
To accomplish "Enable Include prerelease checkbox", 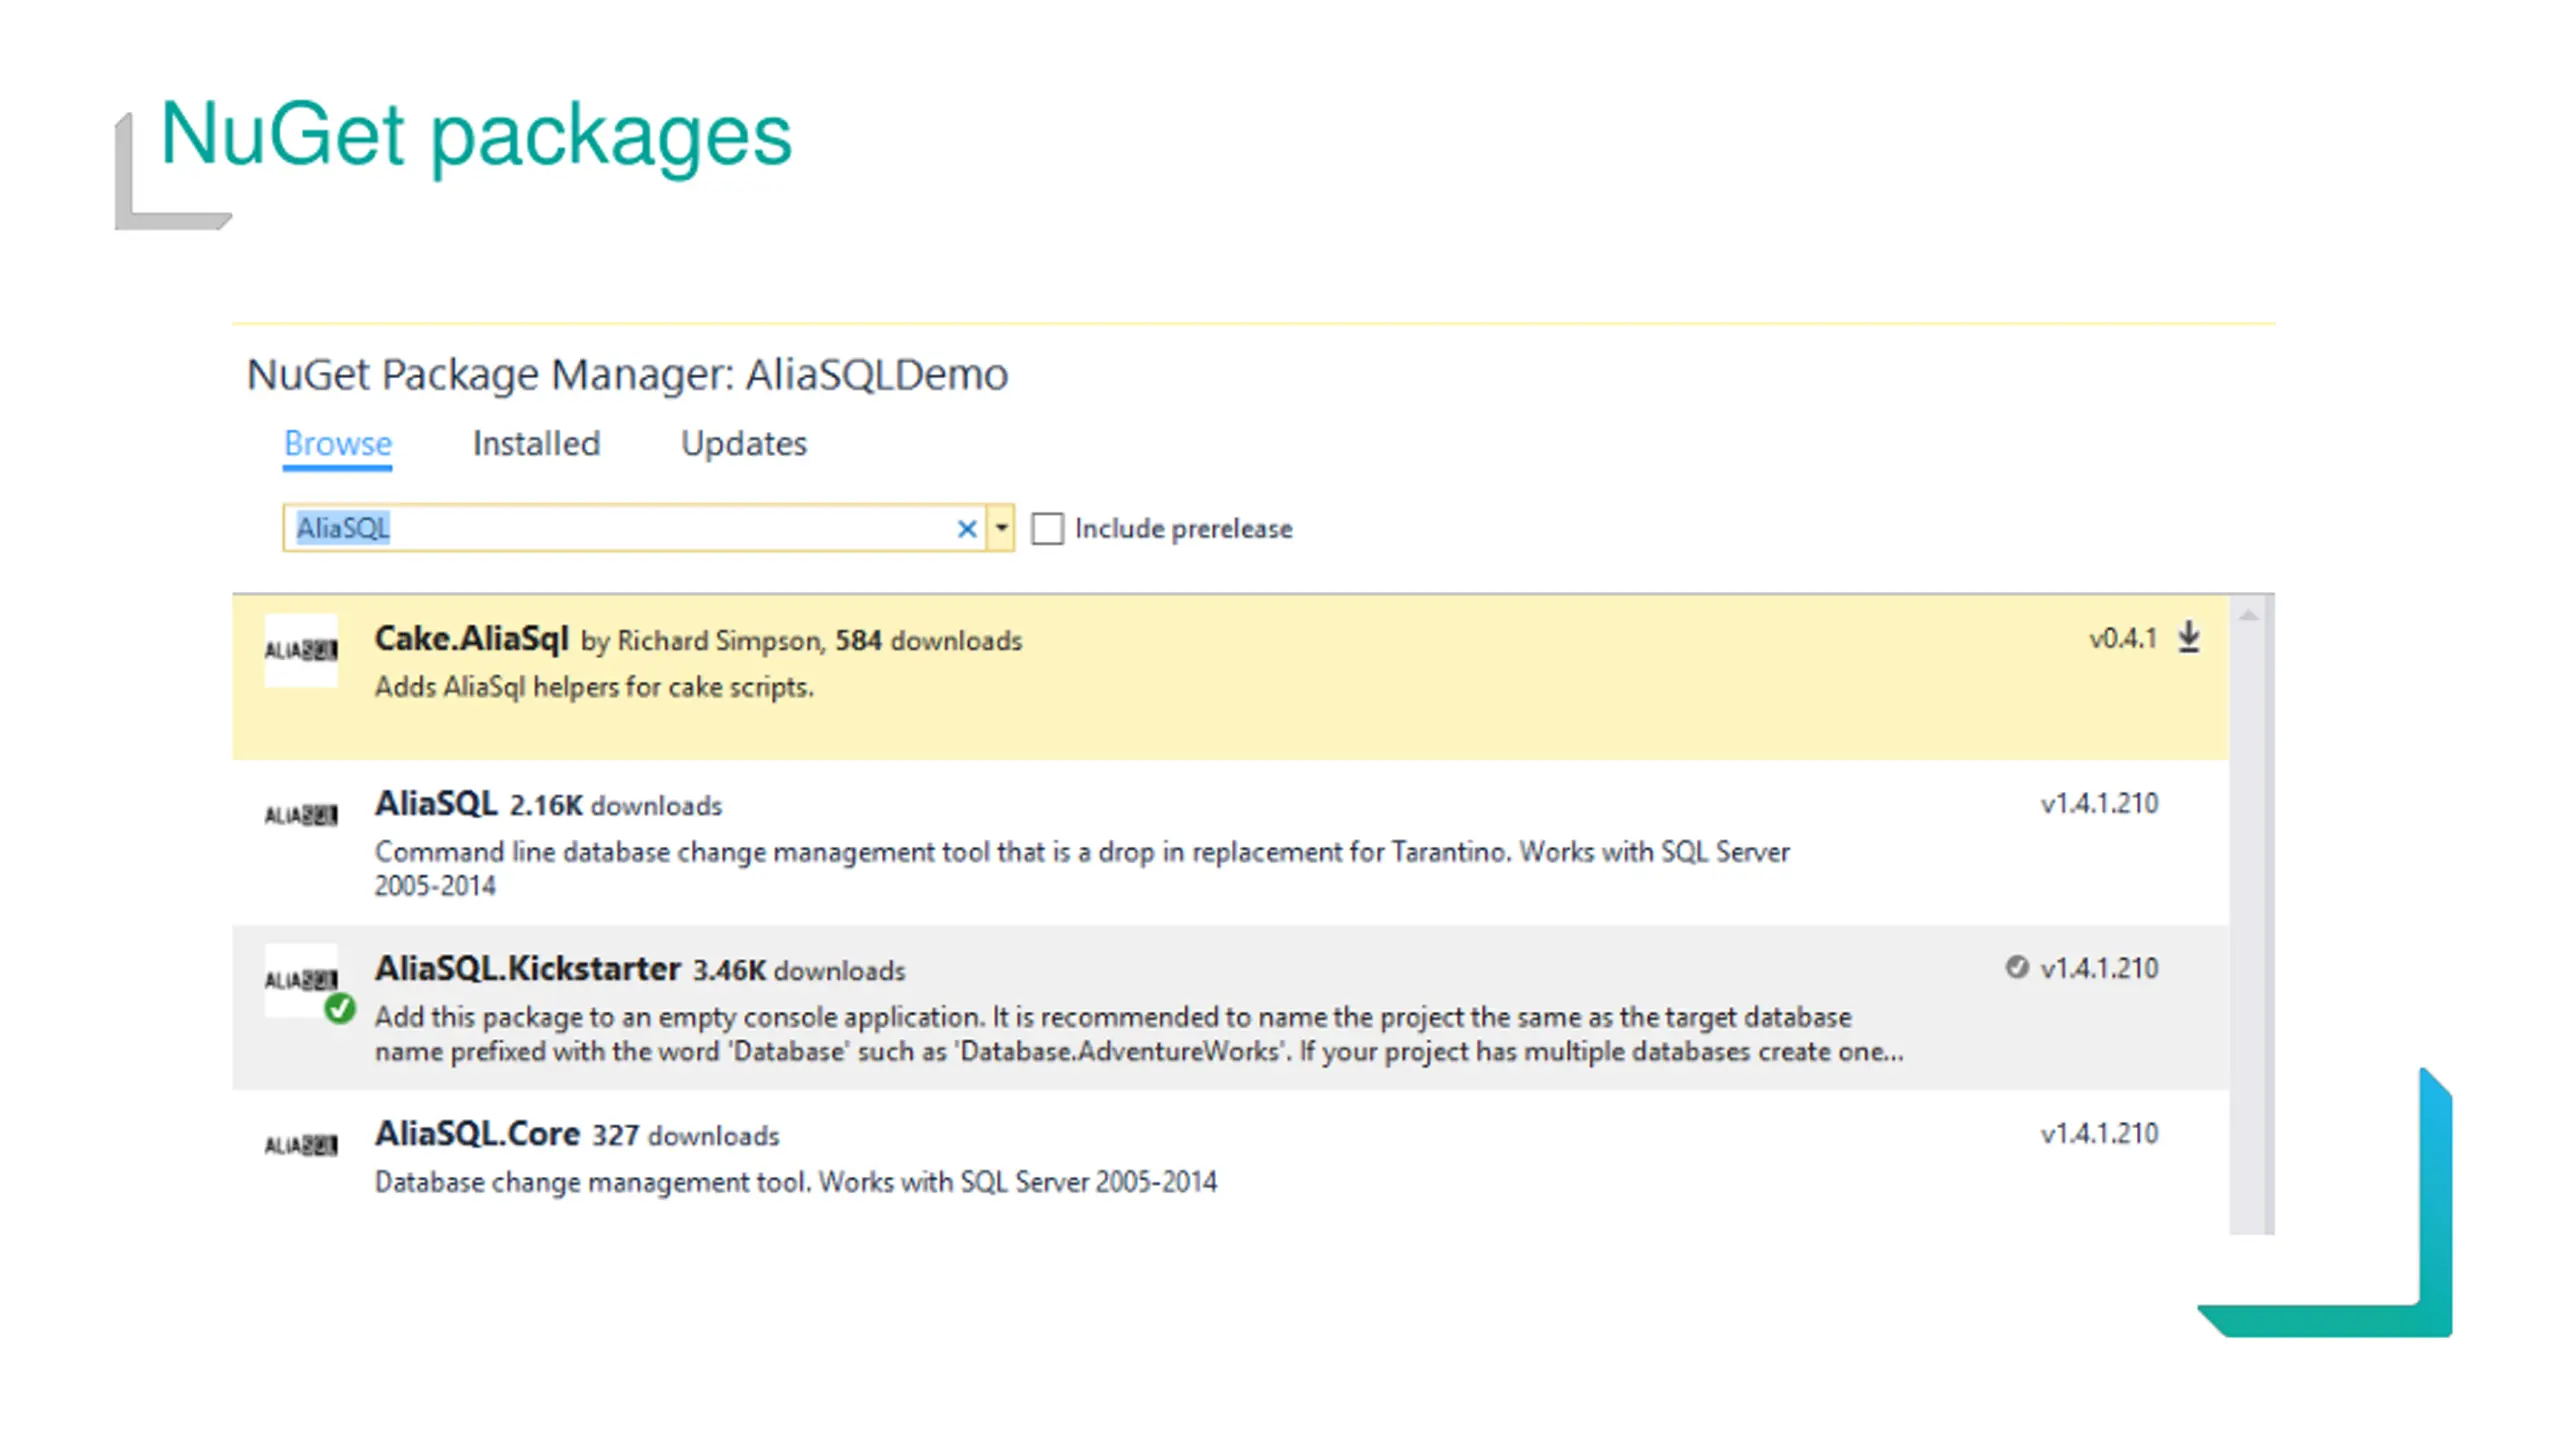I will pyautogui.click(x=1047, y=528).
